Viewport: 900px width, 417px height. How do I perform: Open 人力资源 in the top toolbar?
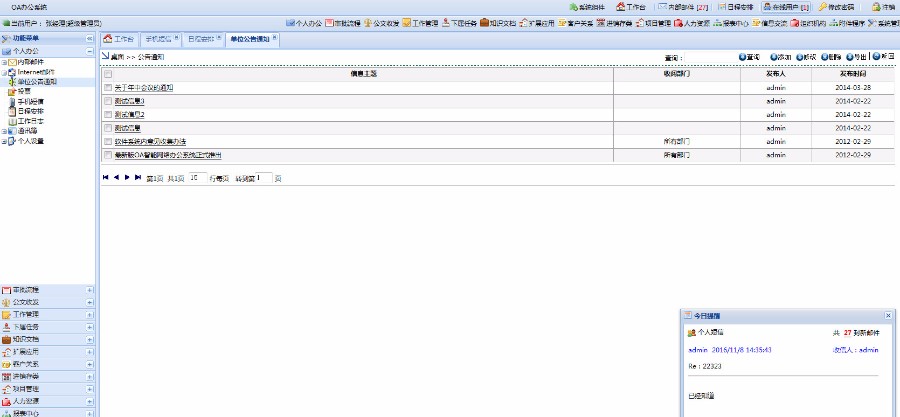click(x=692, y=24)
